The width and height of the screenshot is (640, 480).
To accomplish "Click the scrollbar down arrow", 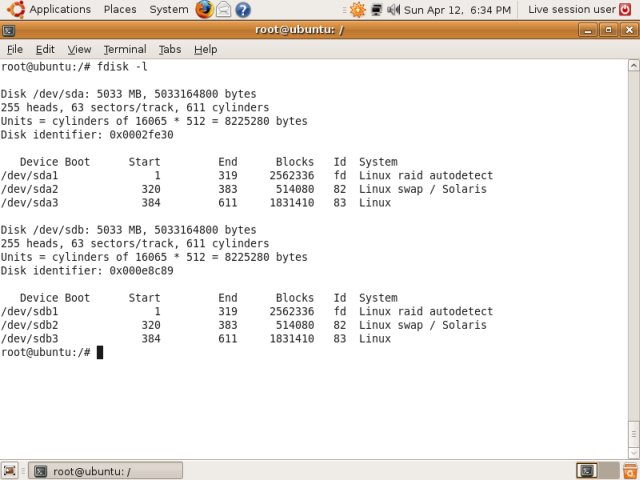I will (633, 452).
